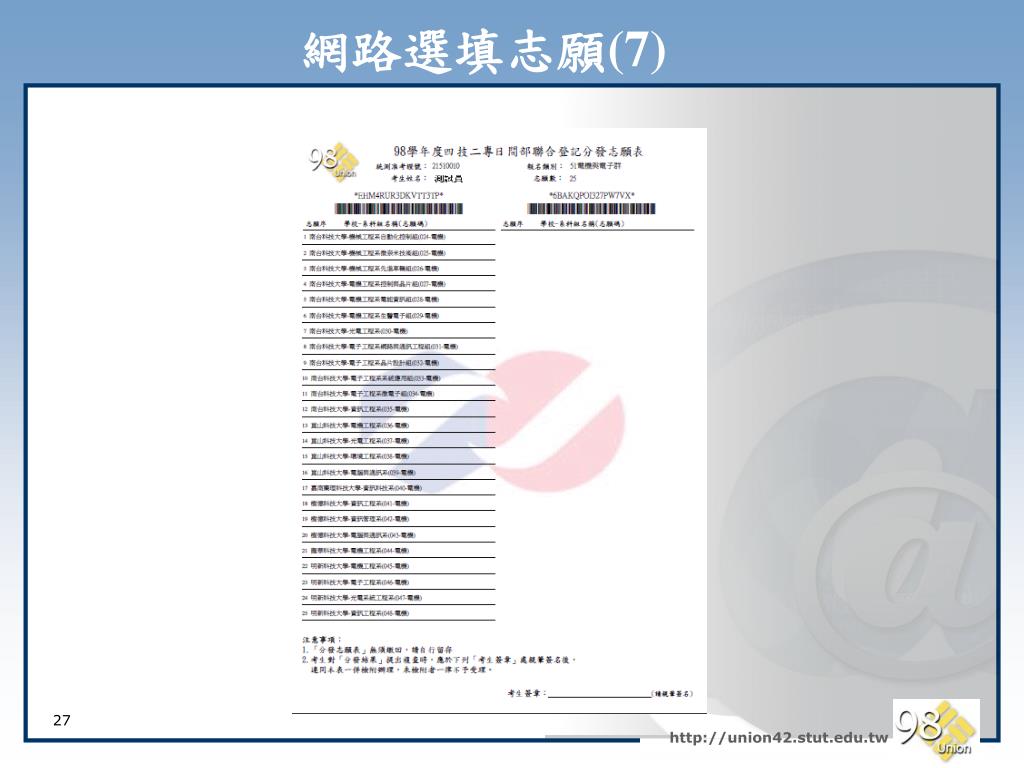Select choice row 12 資訊工程系 (035-電機)

tap(398, 409)
